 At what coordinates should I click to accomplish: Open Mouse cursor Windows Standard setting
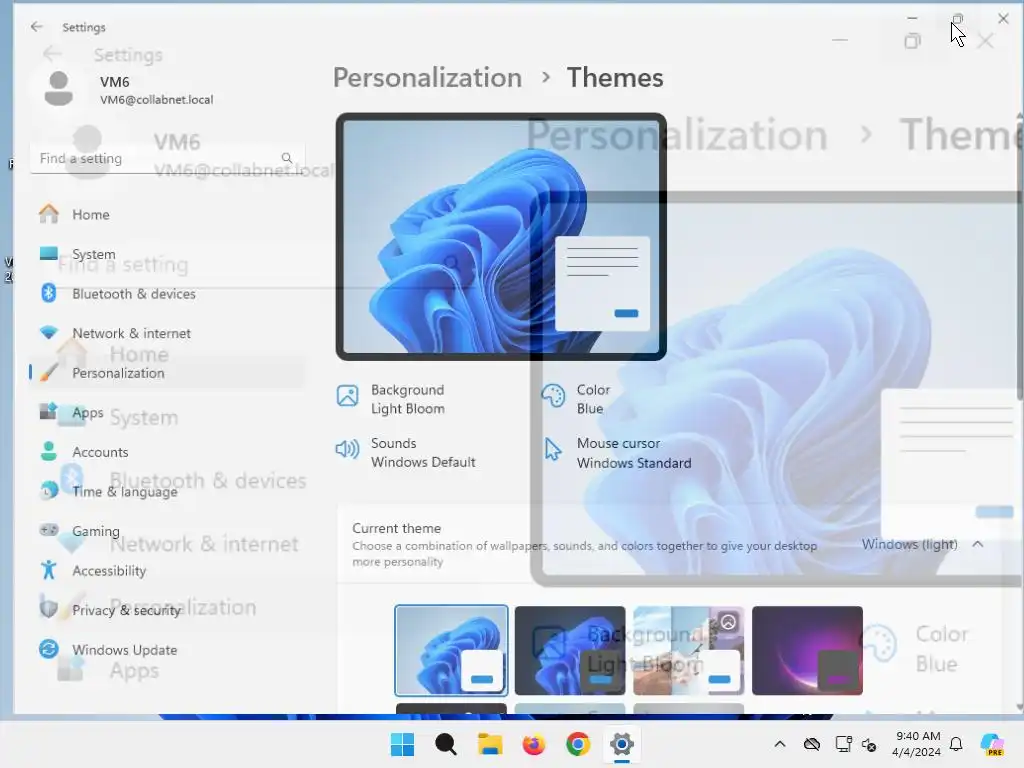pyautogui.click(x=616, y=453)
